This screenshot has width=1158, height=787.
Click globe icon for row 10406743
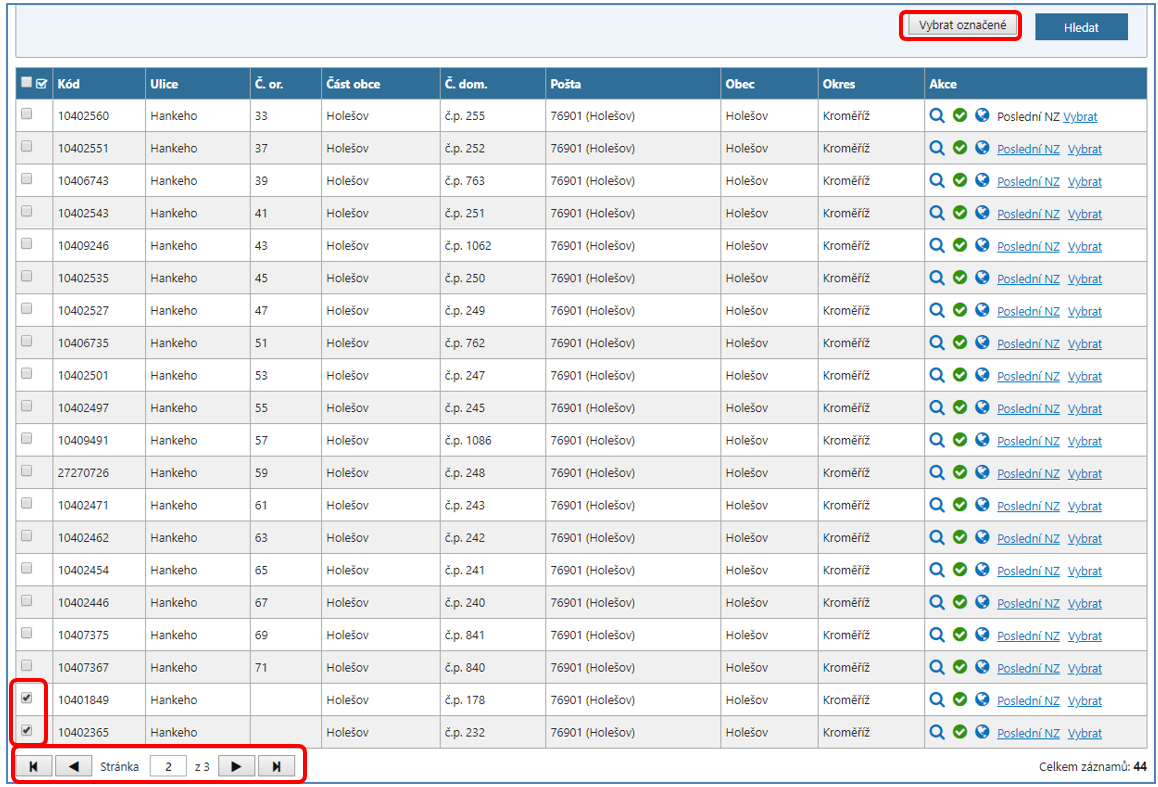(982, 181)
